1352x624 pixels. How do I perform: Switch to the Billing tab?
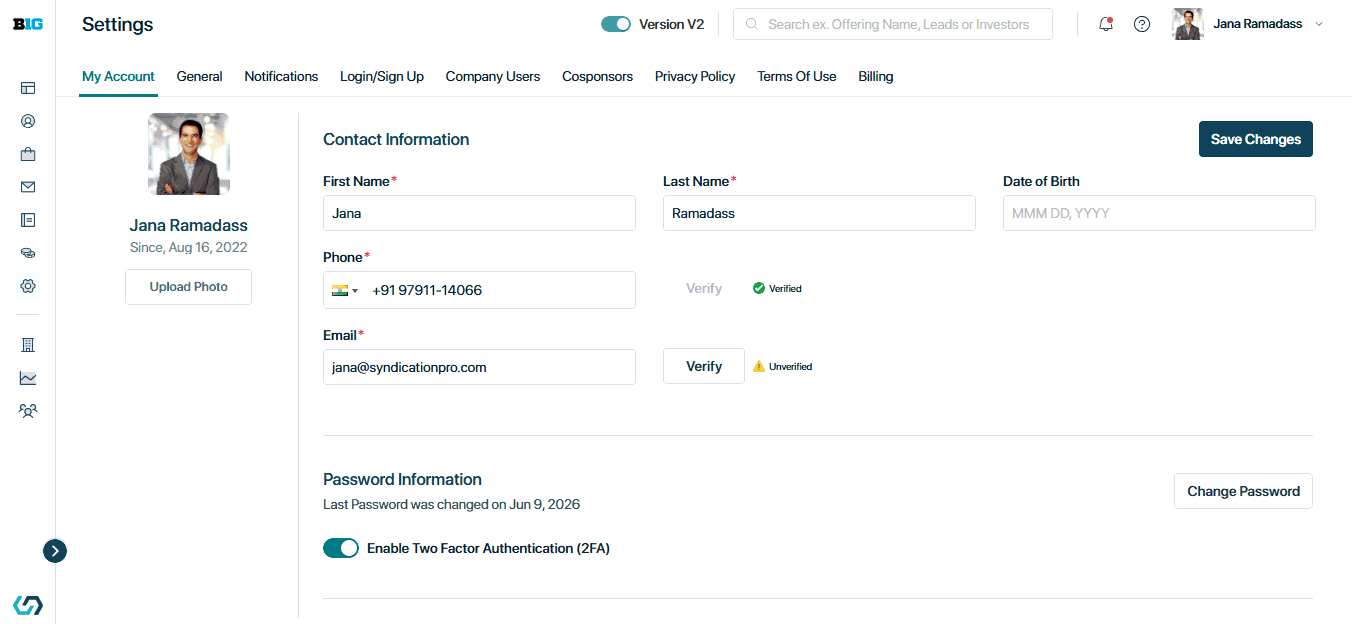876,76
